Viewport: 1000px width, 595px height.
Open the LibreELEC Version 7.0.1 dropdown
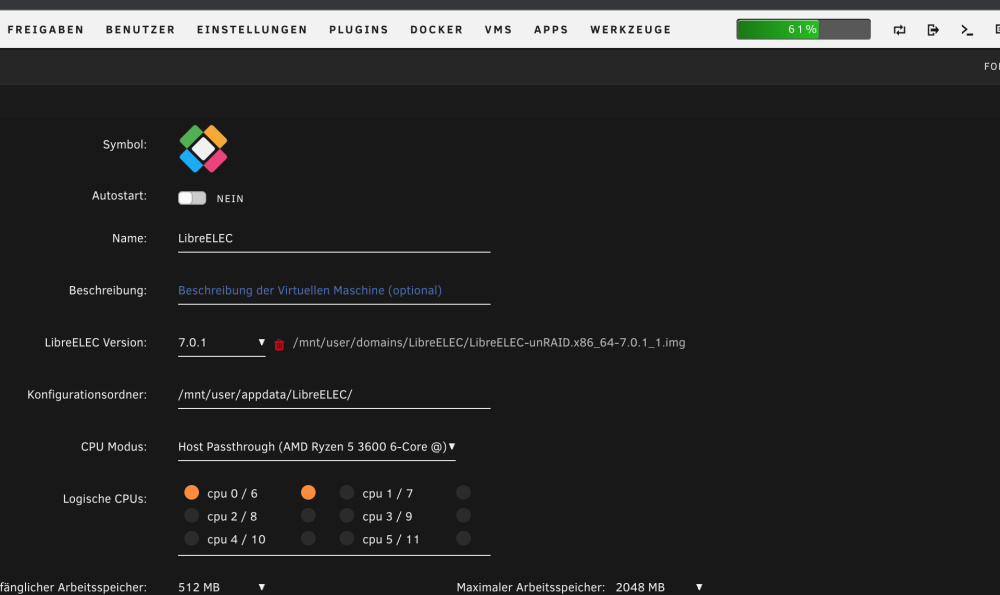pos(221,343)
